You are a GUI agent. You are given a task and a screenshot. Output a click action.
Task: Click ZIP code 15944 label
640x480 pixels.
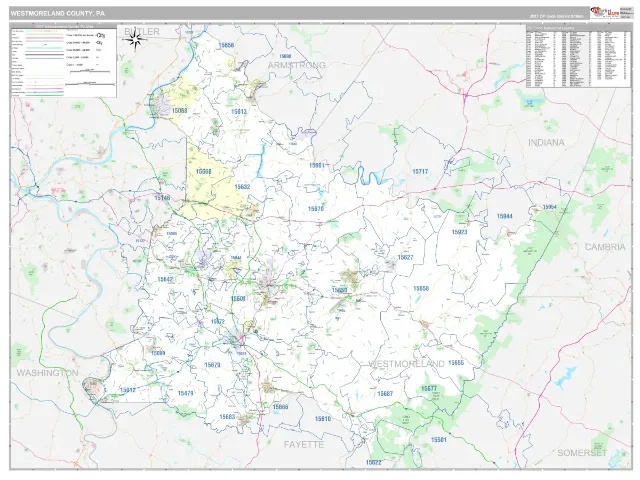point(504,216)
